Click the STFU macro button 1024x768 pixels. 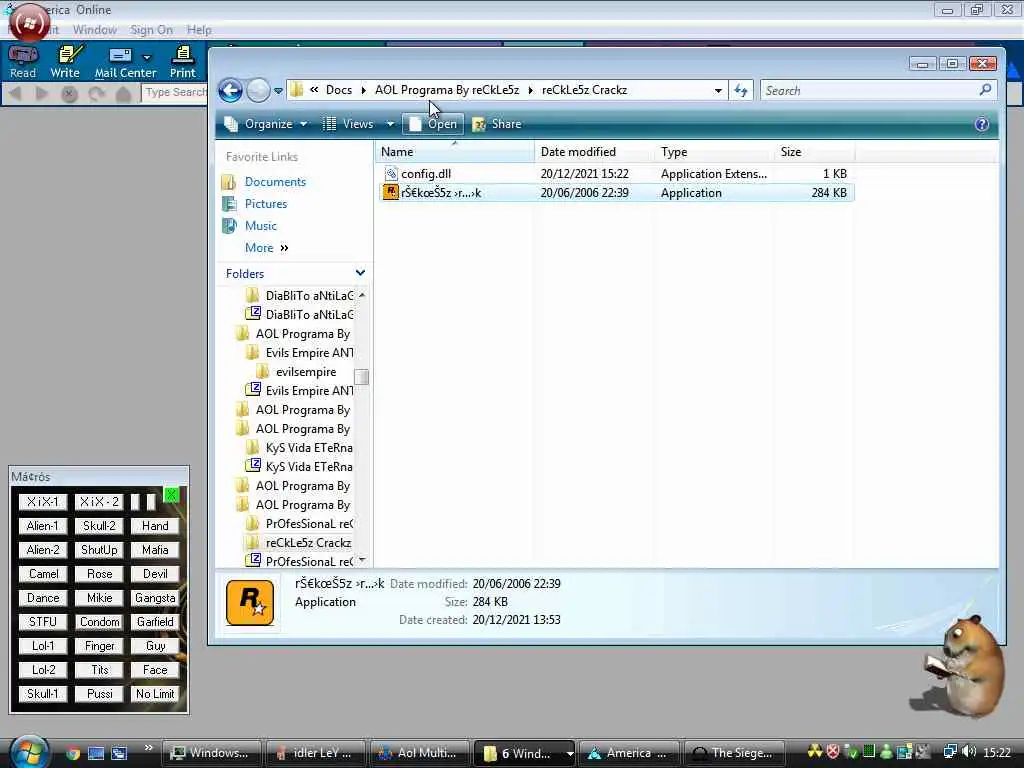tap(43, 622)
